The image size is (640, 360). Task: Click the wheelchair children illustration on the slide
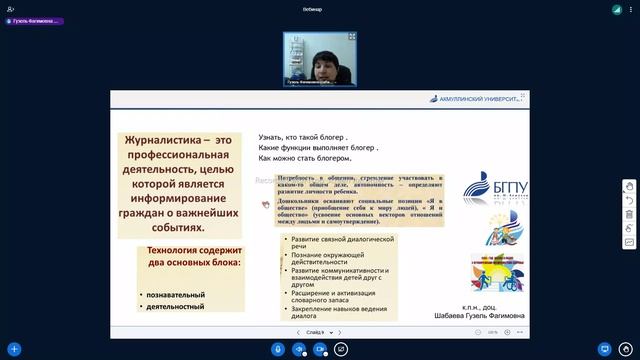click(497, 272)
